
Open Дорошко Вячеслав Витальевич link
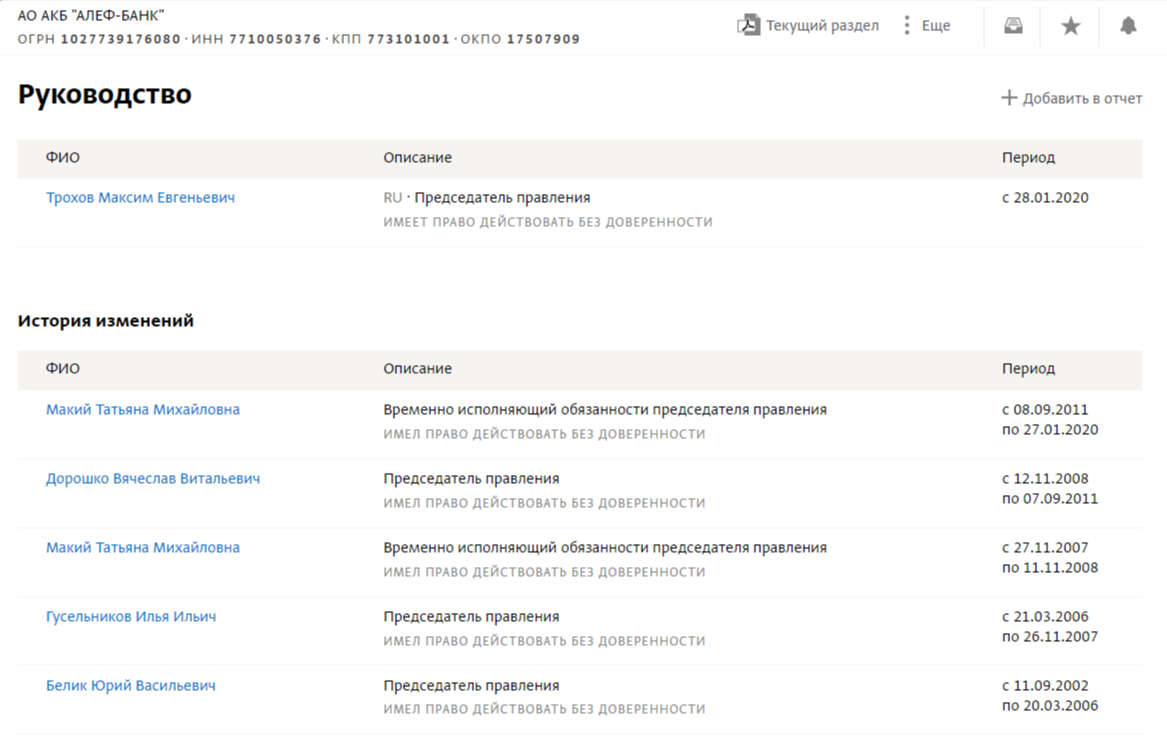click(153, 479)
